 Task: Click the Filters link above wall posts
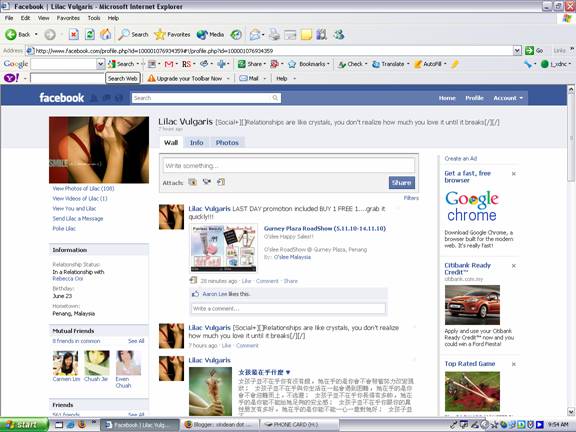tap(411, 198)
